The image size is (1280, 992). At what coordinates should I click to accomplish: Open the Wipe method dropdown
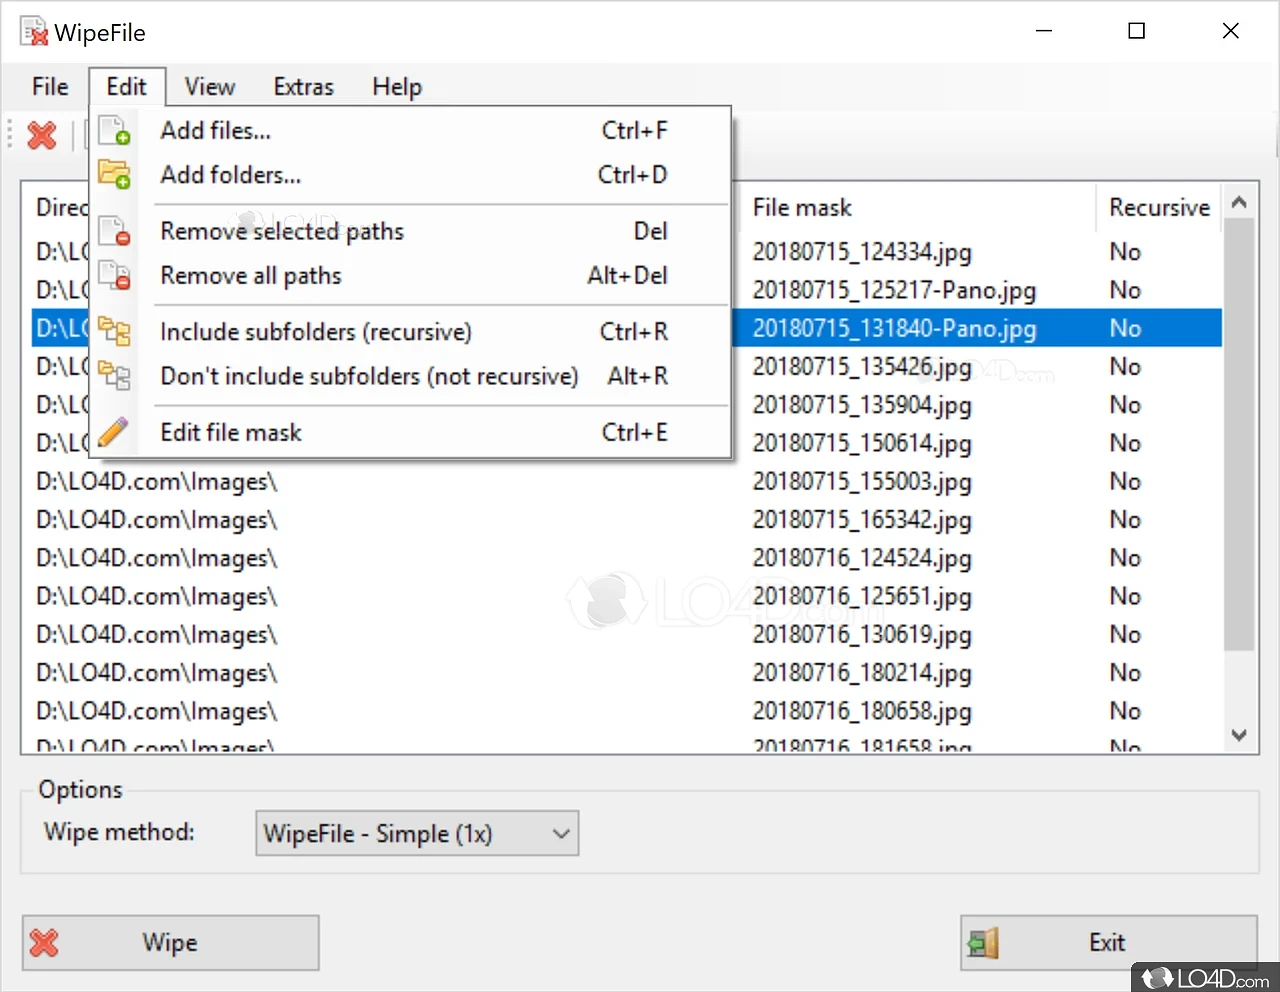click(x=561, y=834)
